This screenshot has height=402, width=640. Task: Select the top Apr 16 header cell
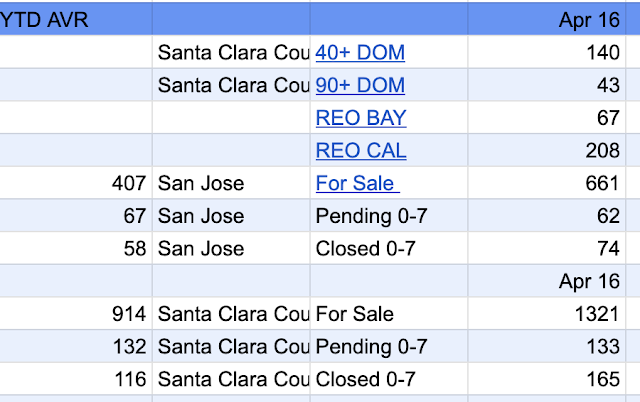[x=547, y=19]
